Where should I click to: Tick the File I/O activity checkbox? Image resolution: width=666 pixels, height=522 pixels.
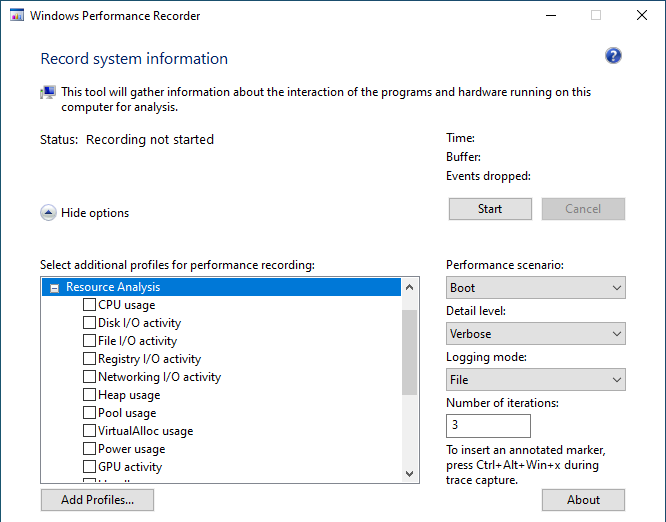pyautogui.click(x=90, y=341)
